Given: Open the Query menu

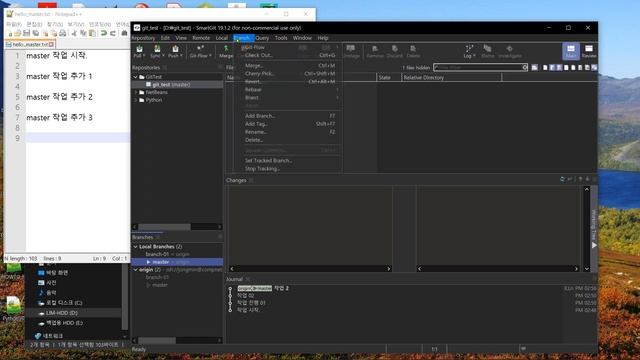Looking at the screenshot, I should [262, 38].
